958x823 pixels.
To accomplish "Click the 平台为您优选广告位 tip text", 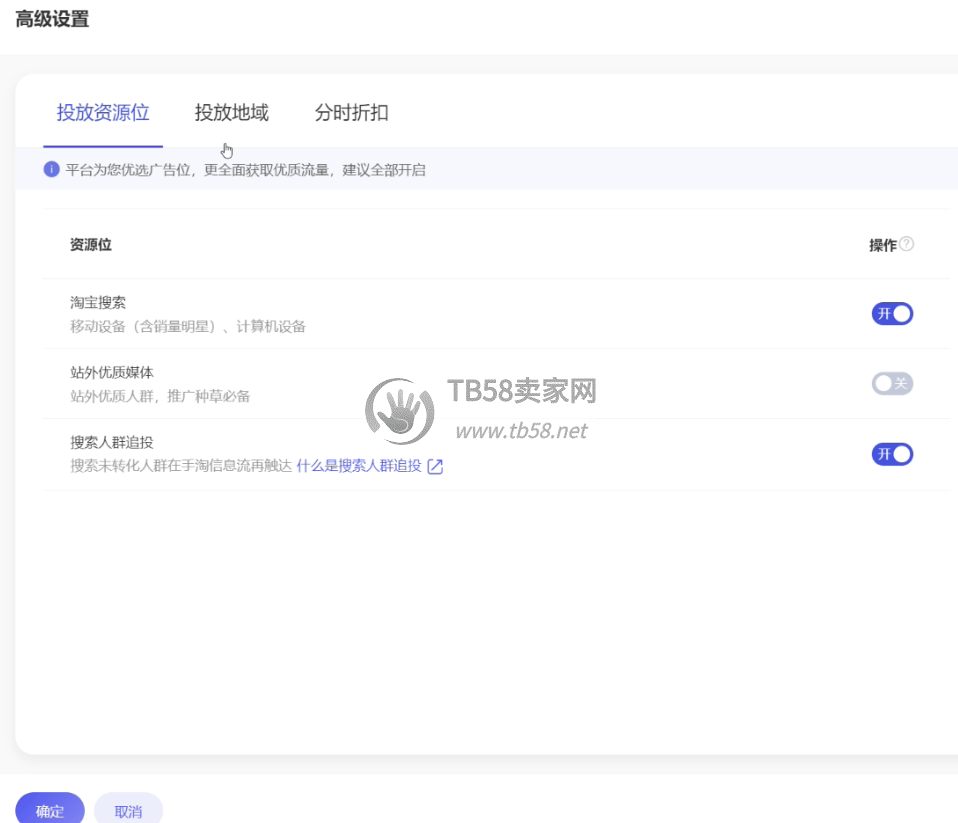I will click(x=245, y=170).
